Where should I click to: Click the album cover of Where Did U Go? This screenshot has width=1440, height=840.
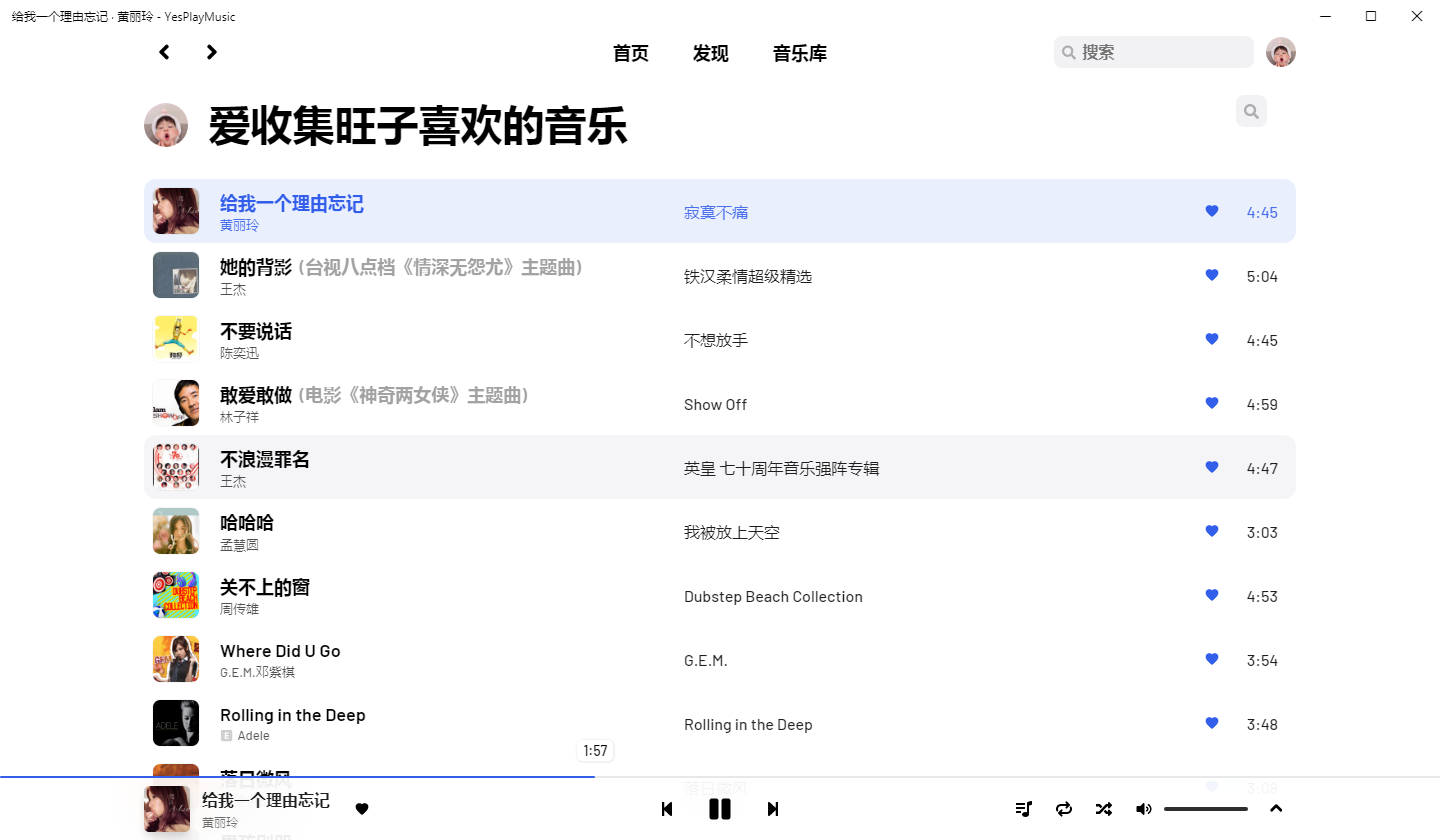[176, 659]
